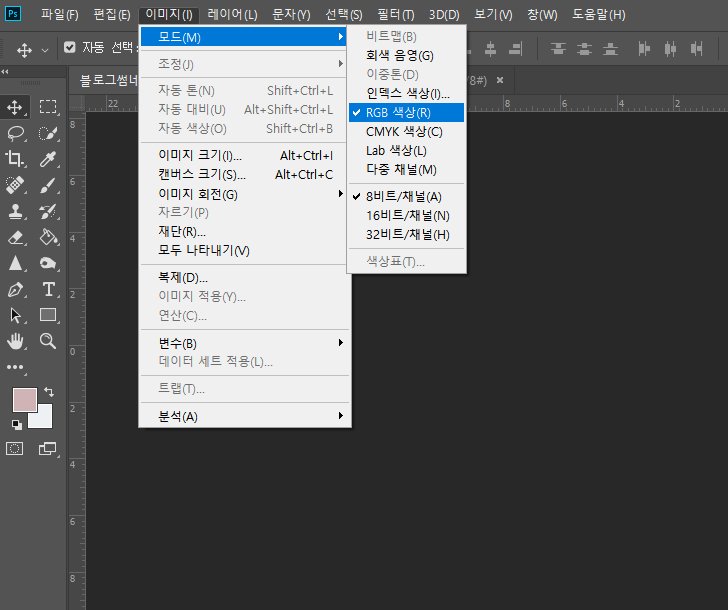Select the Horizontal Type tool

click(x=47, y=289)
